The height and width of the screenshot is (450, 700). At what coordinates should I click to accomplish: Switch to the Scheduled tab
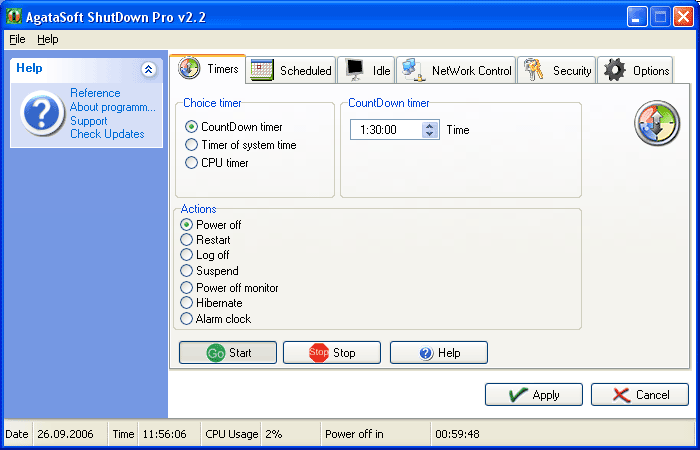[x=291, y=70]
